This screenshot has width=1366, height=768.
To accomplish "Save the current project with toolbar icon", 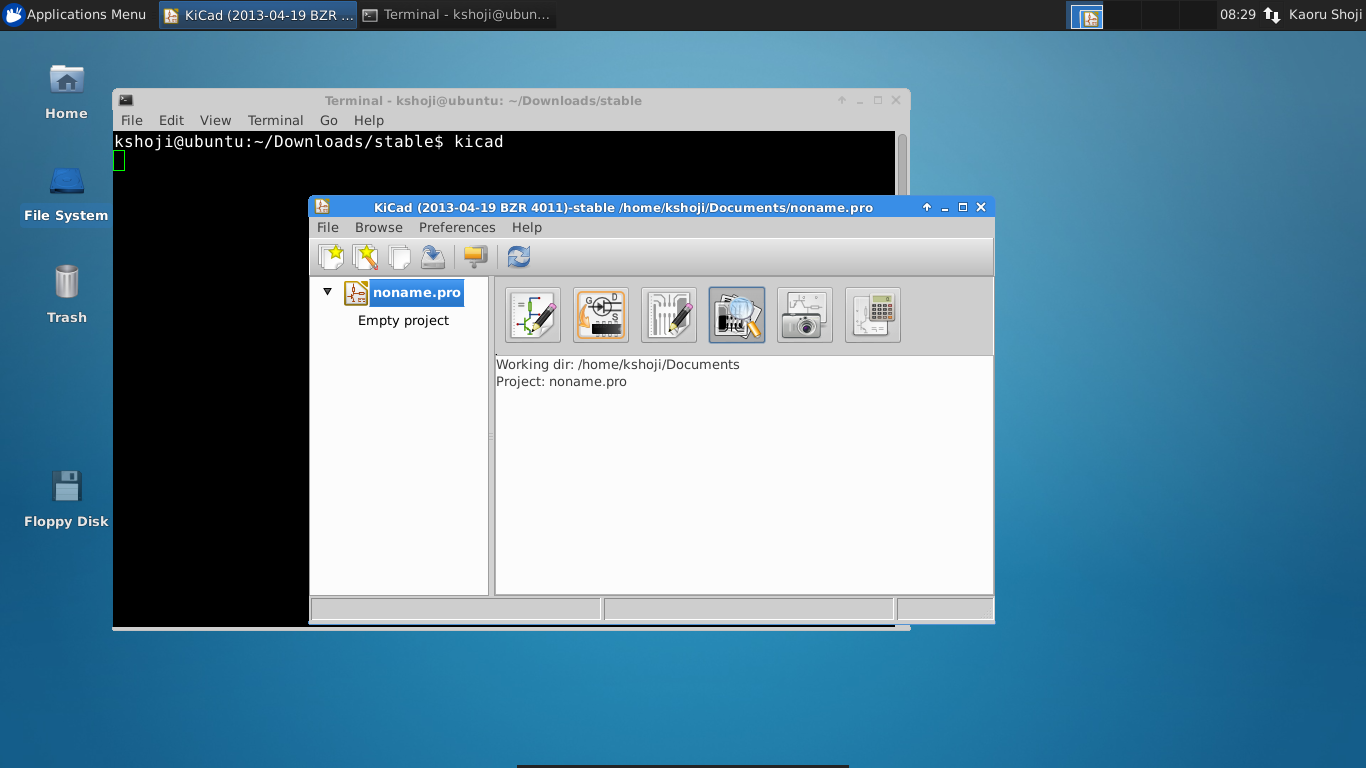I will pos(433,257).
